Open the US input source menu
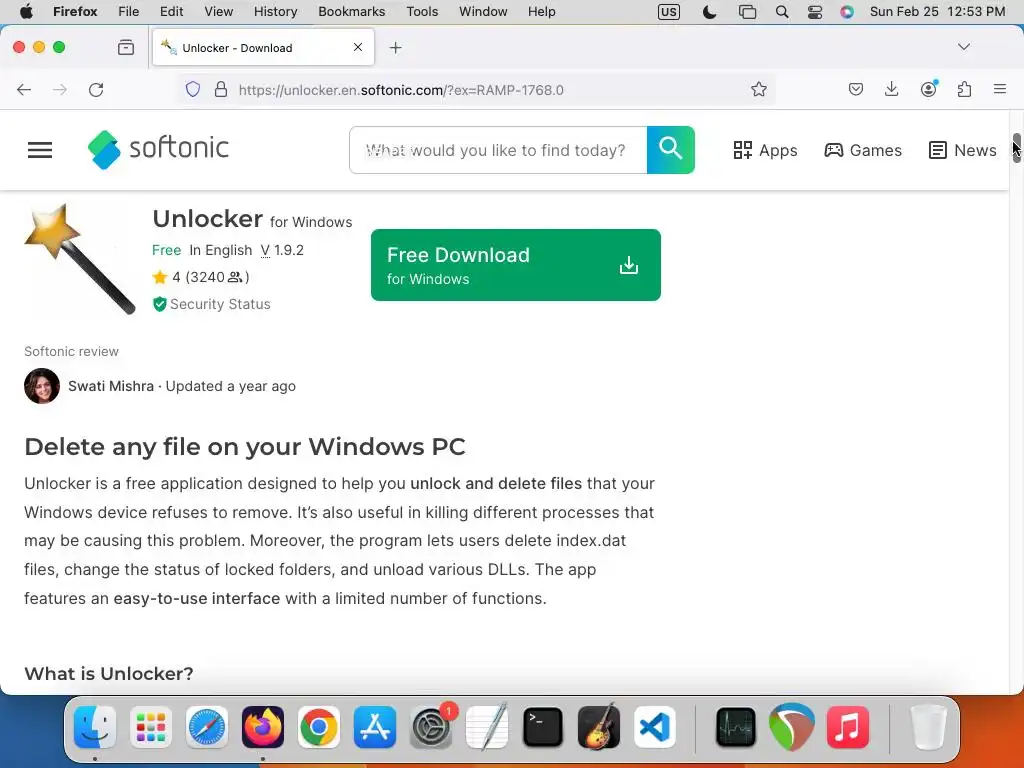This screenshot has width=1024, height=768. pyautogui.click(x=669, y=12)
